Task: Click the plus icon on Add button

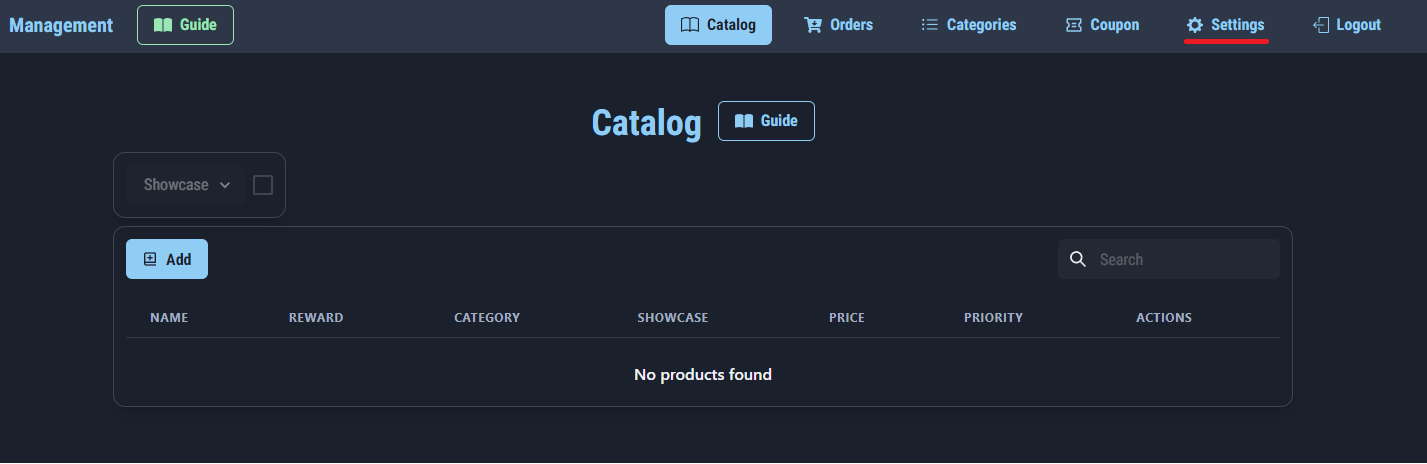Action: (150, 259)
